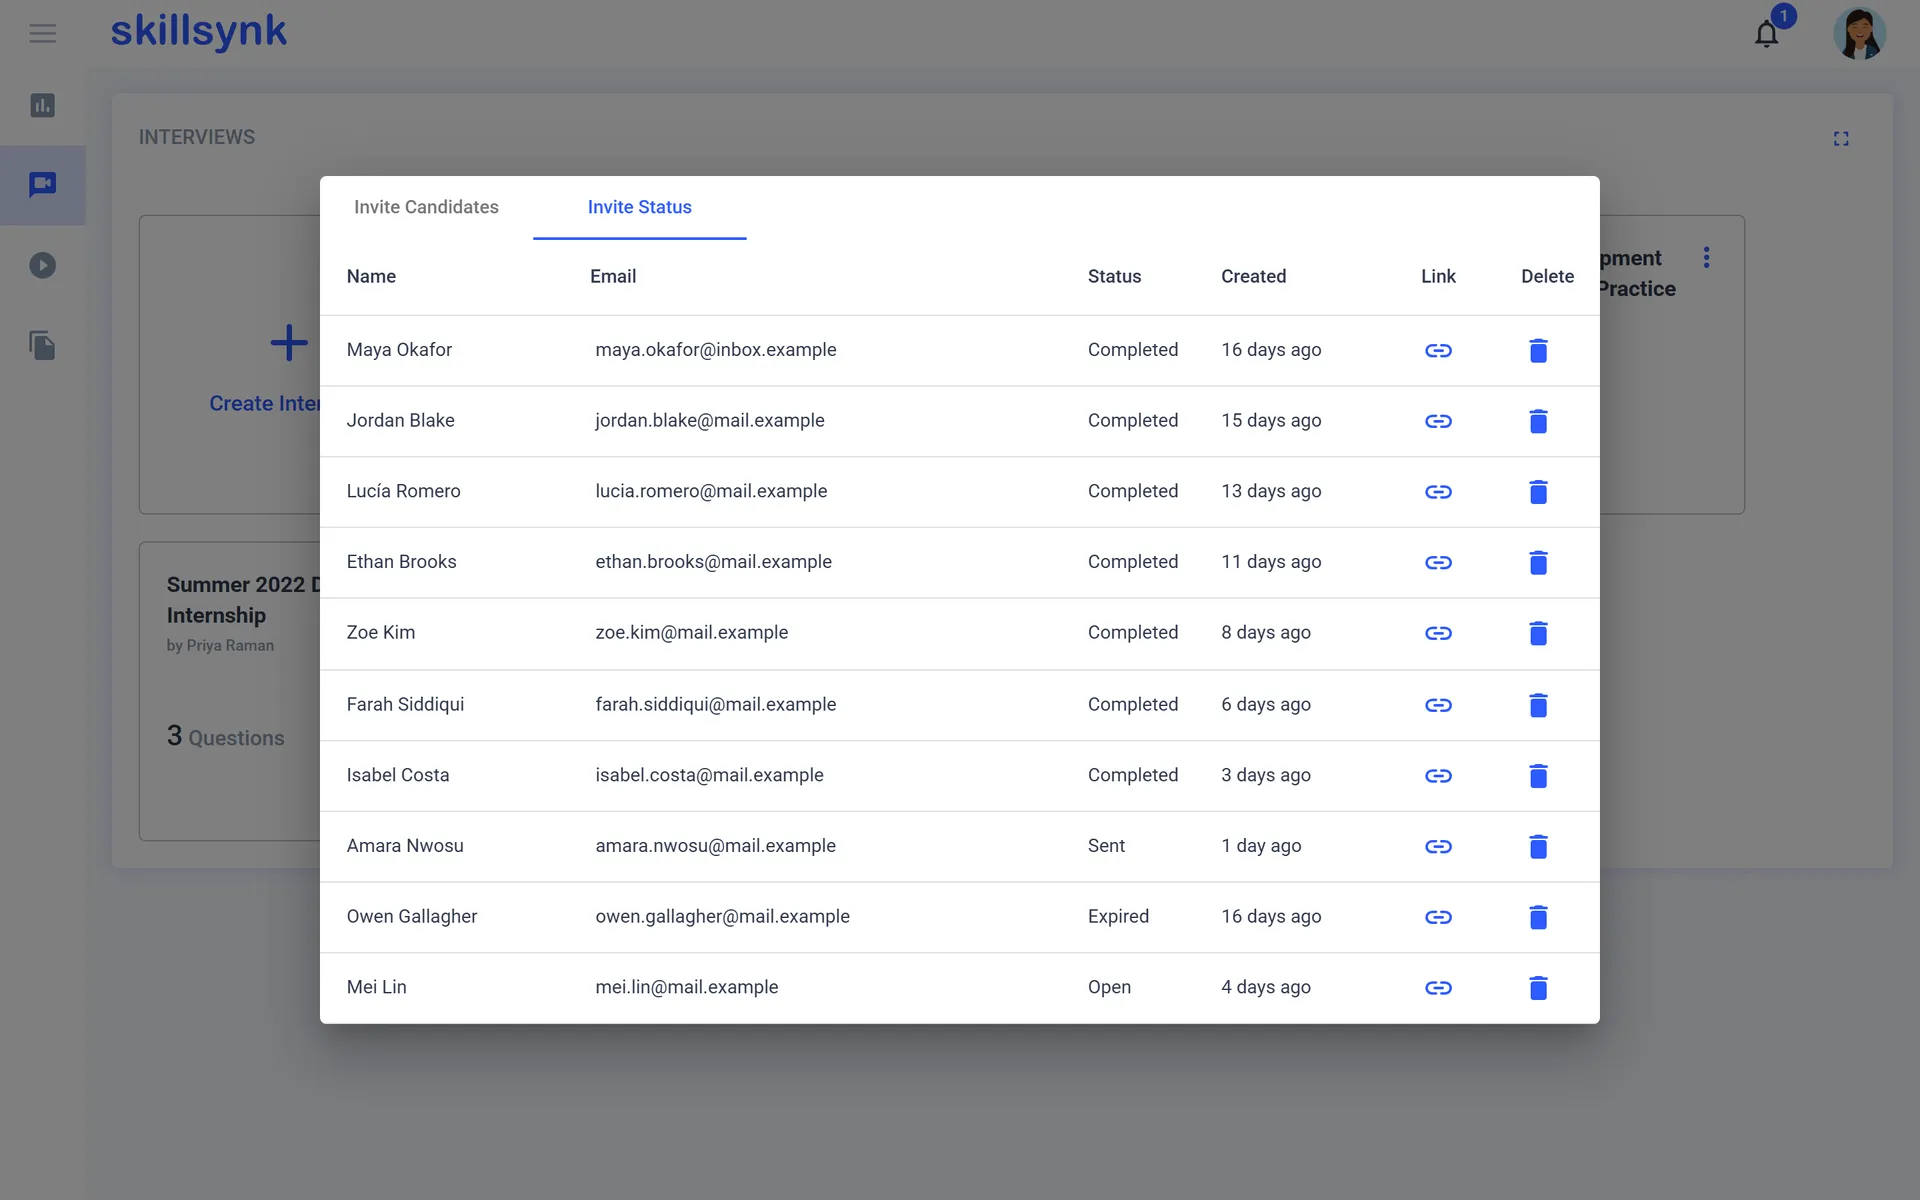Open the video play sidebar icon
Screen dimensions: 1920x1200
[x=42, y=265]
